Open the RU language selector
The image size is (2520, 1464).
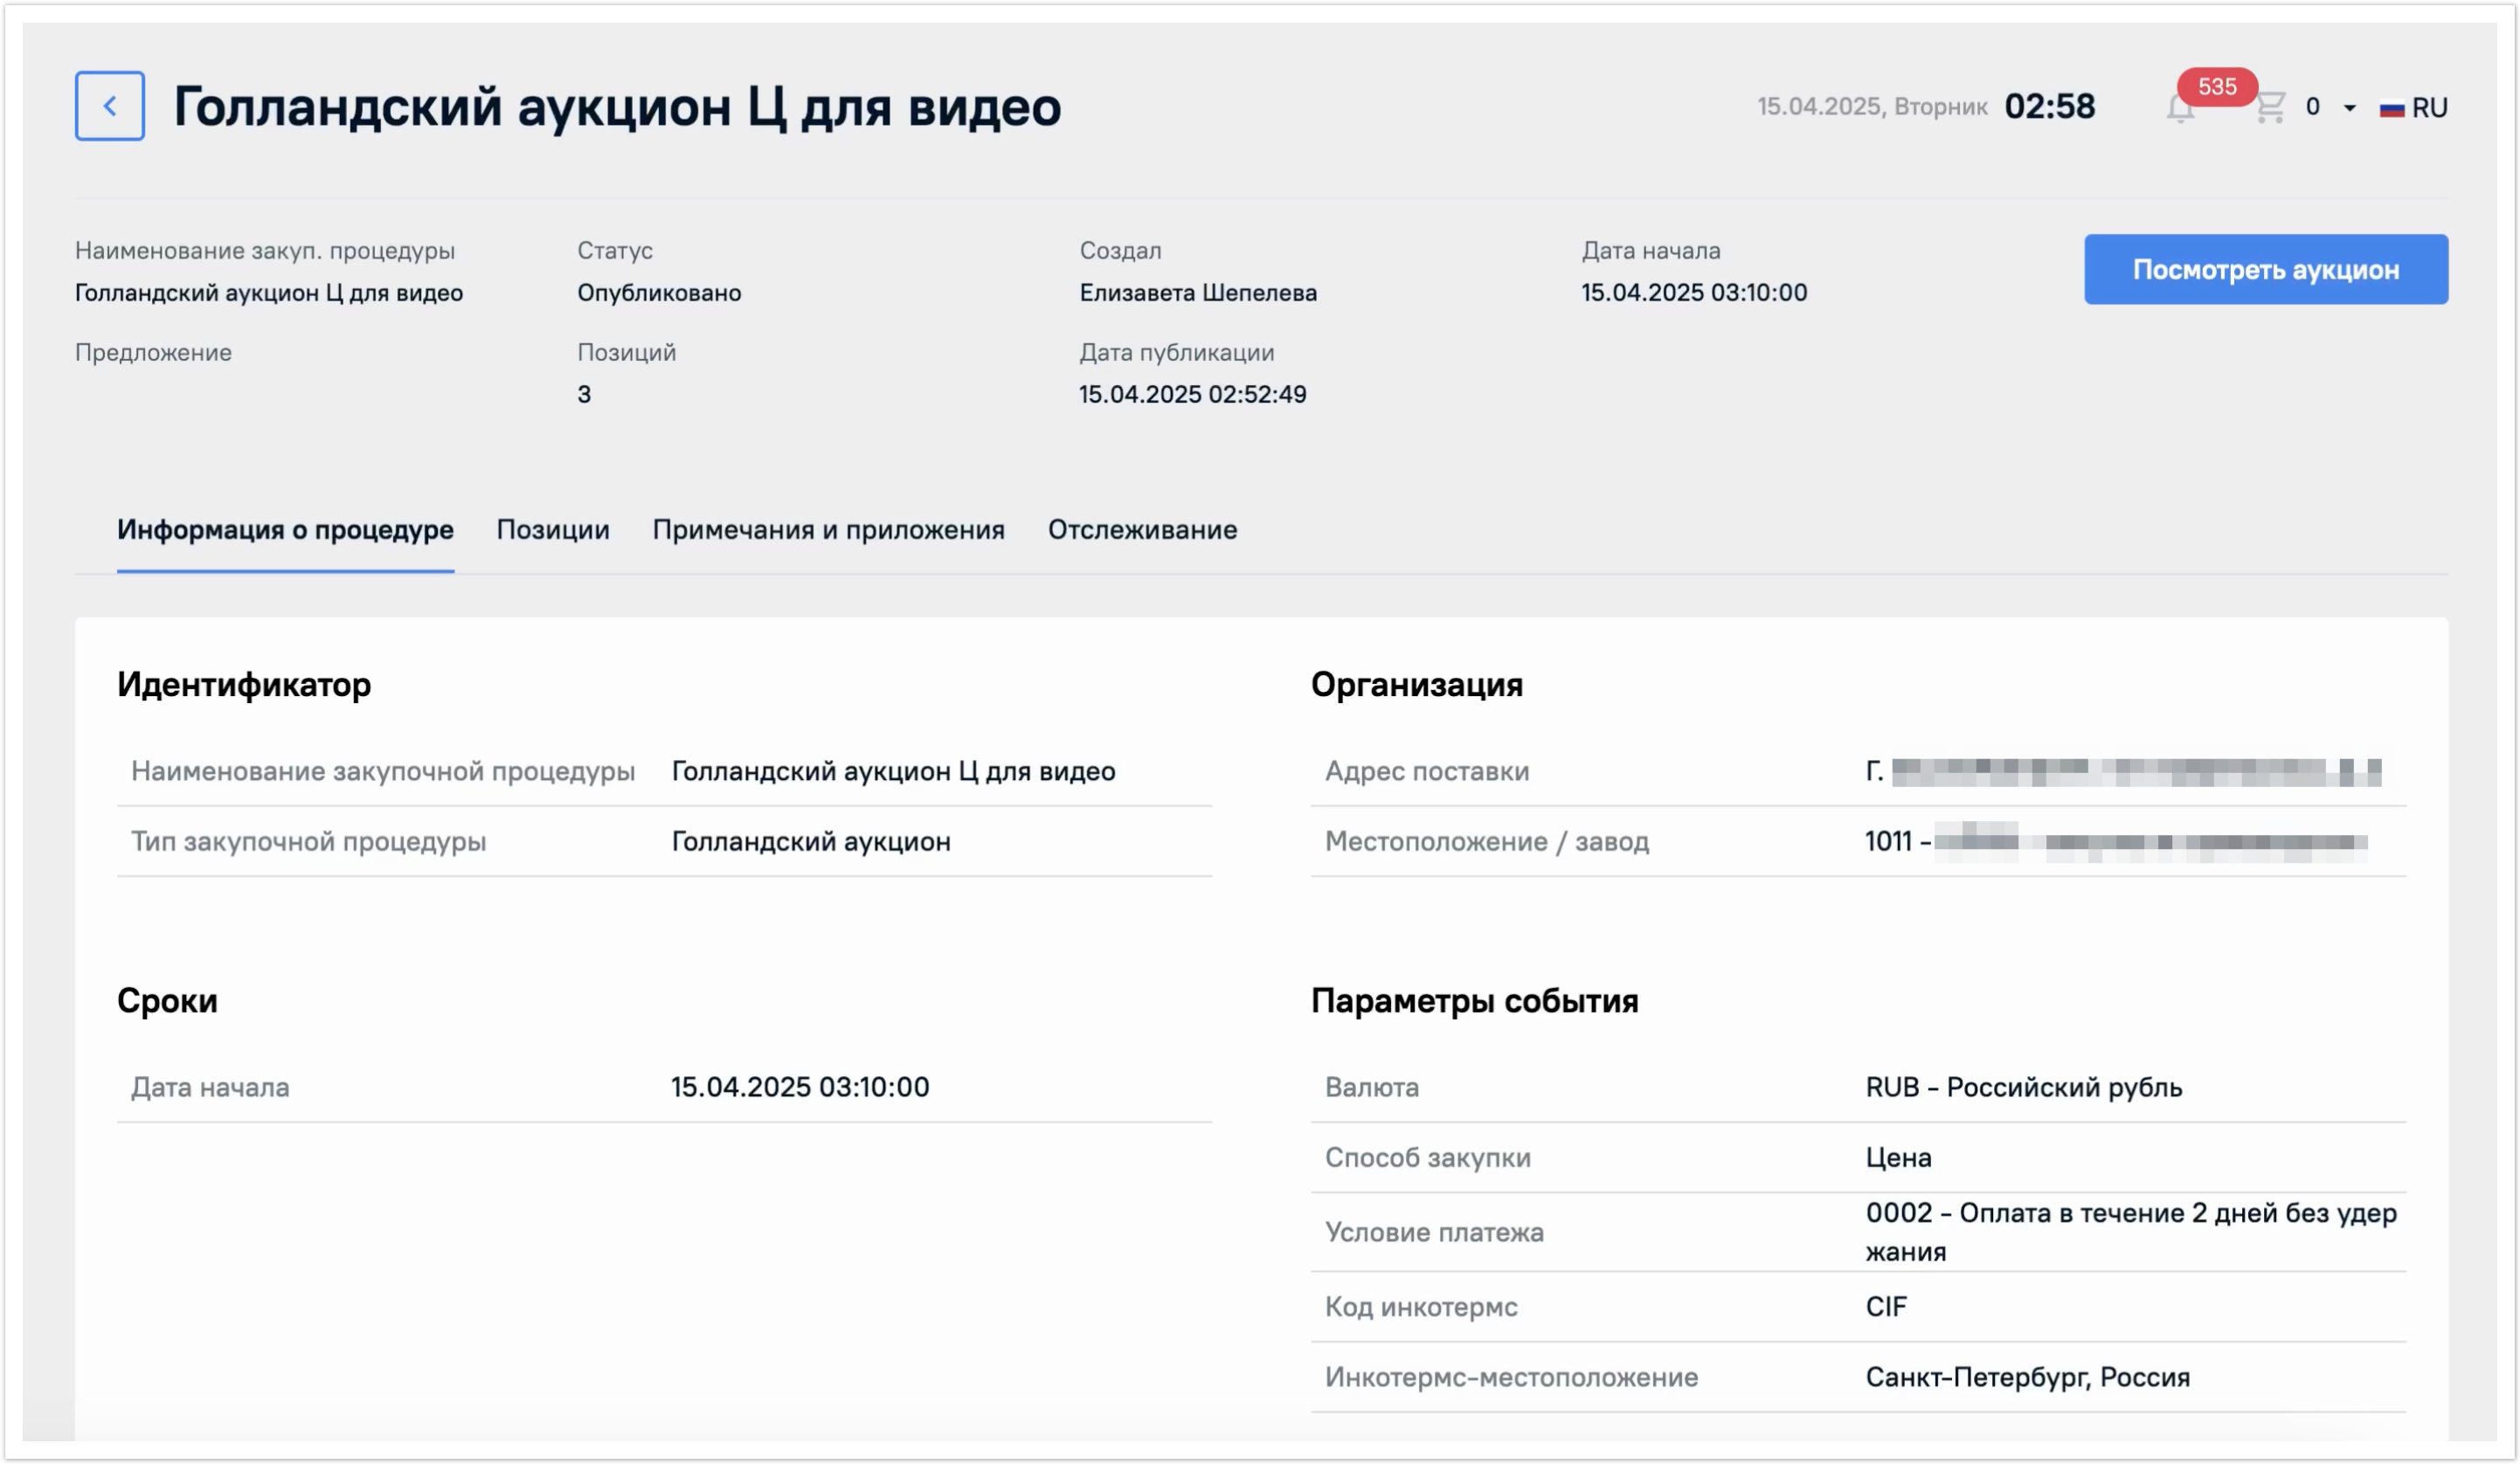pyautogui.click(x=2429, y=108)
